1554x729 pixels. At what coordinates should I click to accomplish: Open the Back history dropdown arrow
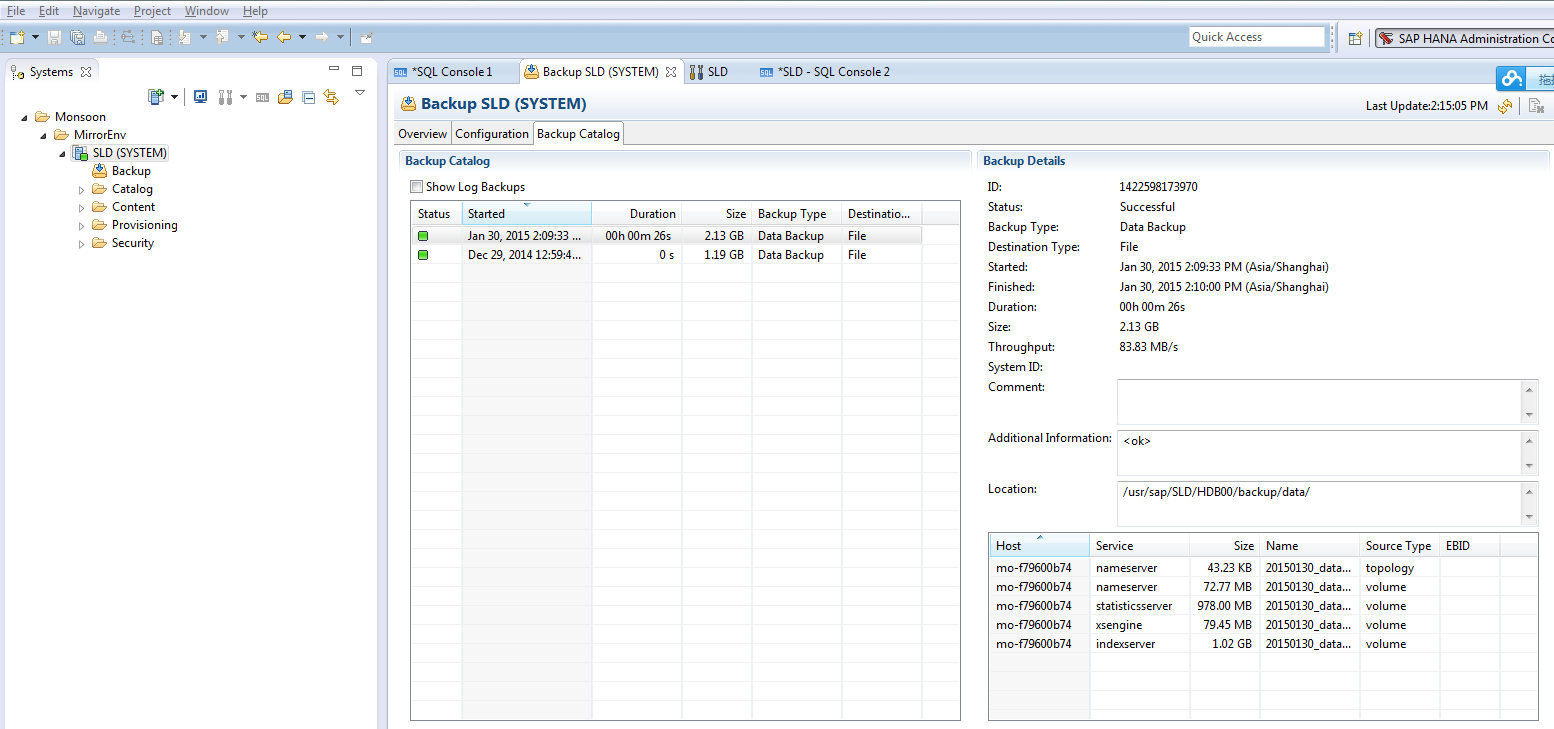pyautogui.click(x=302, y=37)
